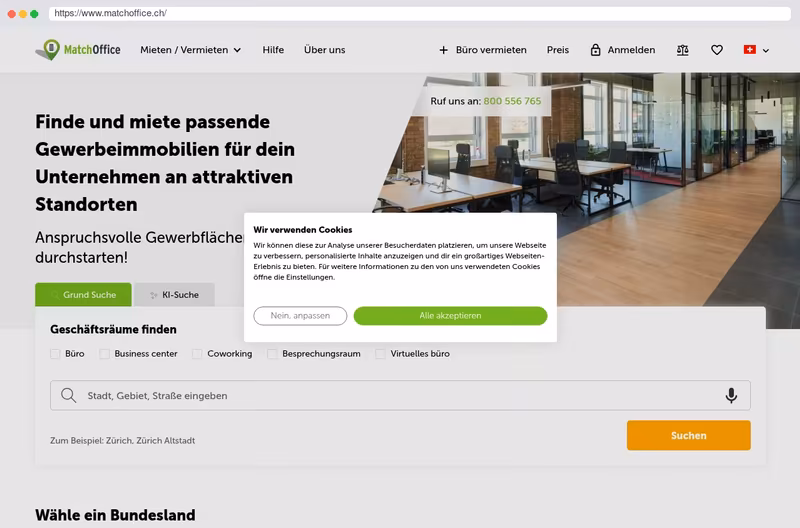
Task: Activate voice search microphone icon
Action: (x=731, y=395)
